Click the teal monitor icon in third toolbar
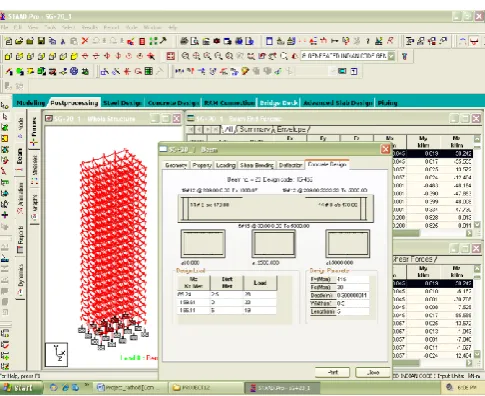Screen dimensions: 485x396 (342, 71)
